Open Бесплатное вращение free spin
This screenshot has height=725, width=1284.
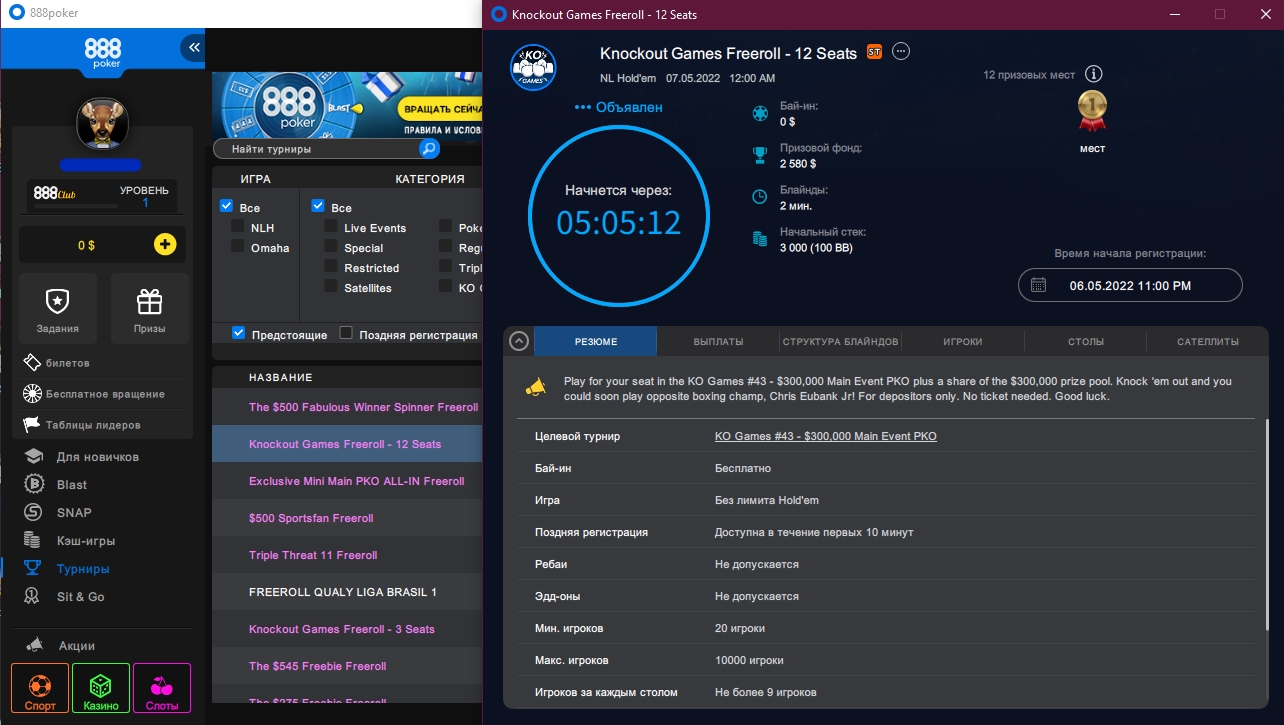(93, 394)
